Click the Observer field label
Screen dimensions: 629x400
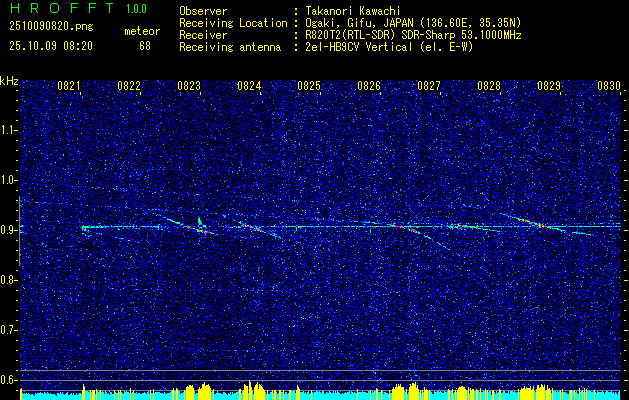[203, 11]
